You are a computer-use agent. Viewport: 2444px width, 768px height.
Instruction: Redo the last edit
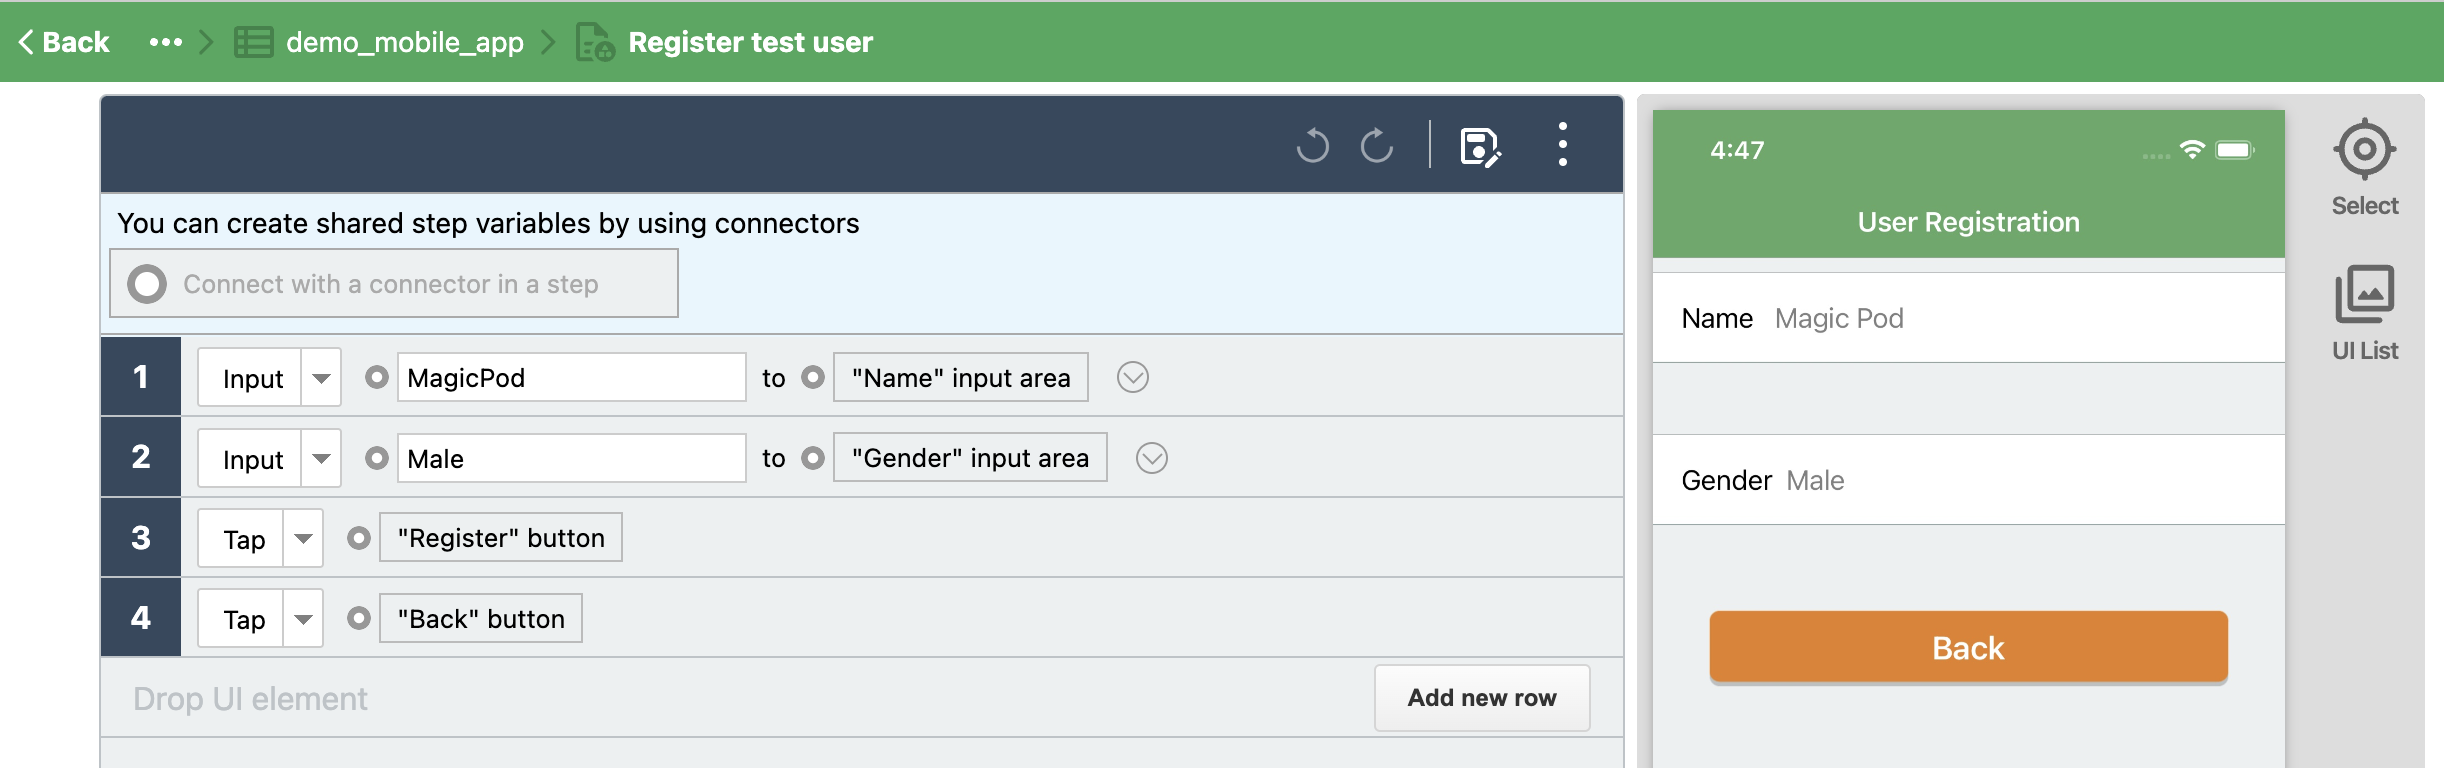pos(1377,146)
